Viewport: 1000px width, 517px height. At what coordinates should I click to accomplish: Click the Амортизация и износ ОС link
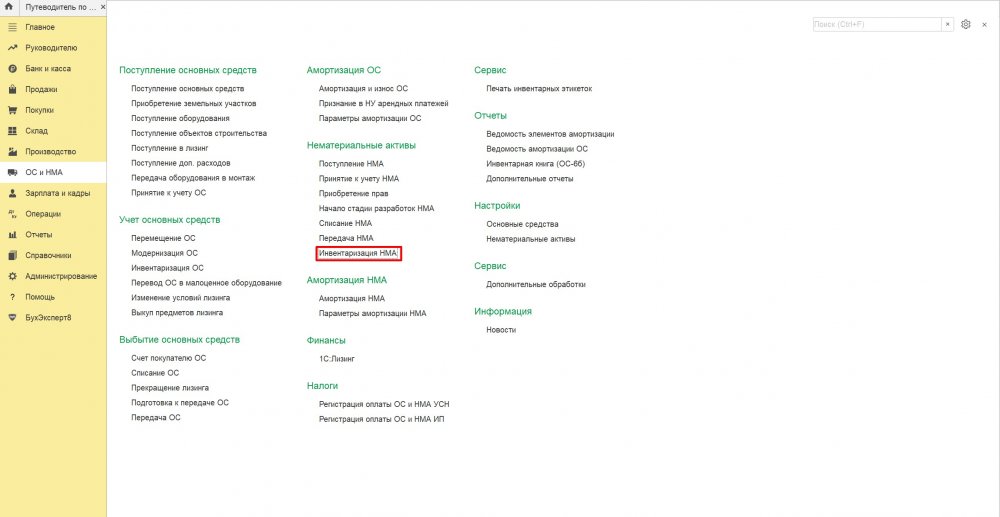tap(363, 89)
